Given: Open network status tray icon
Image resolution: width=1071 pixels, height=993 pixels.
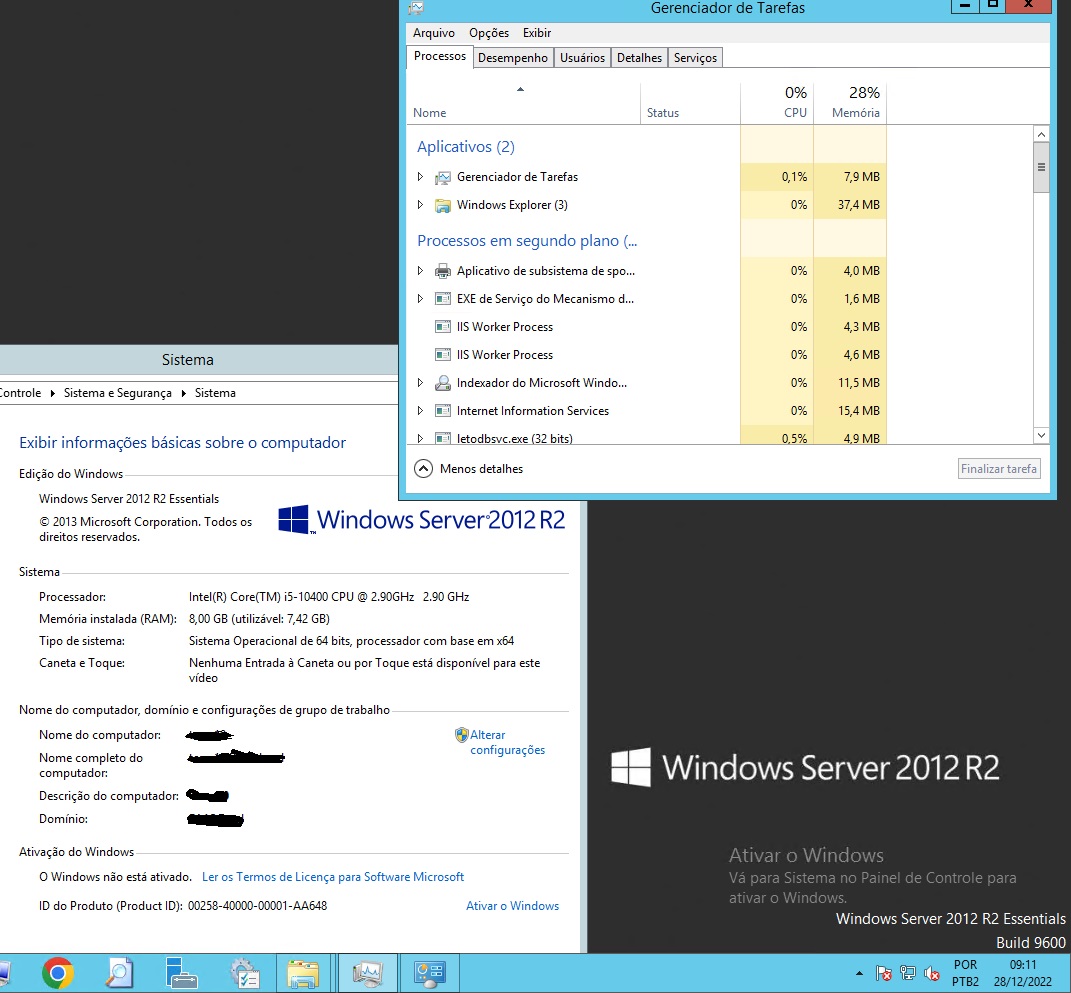Looking at the screenshot, I should (908, 973).
